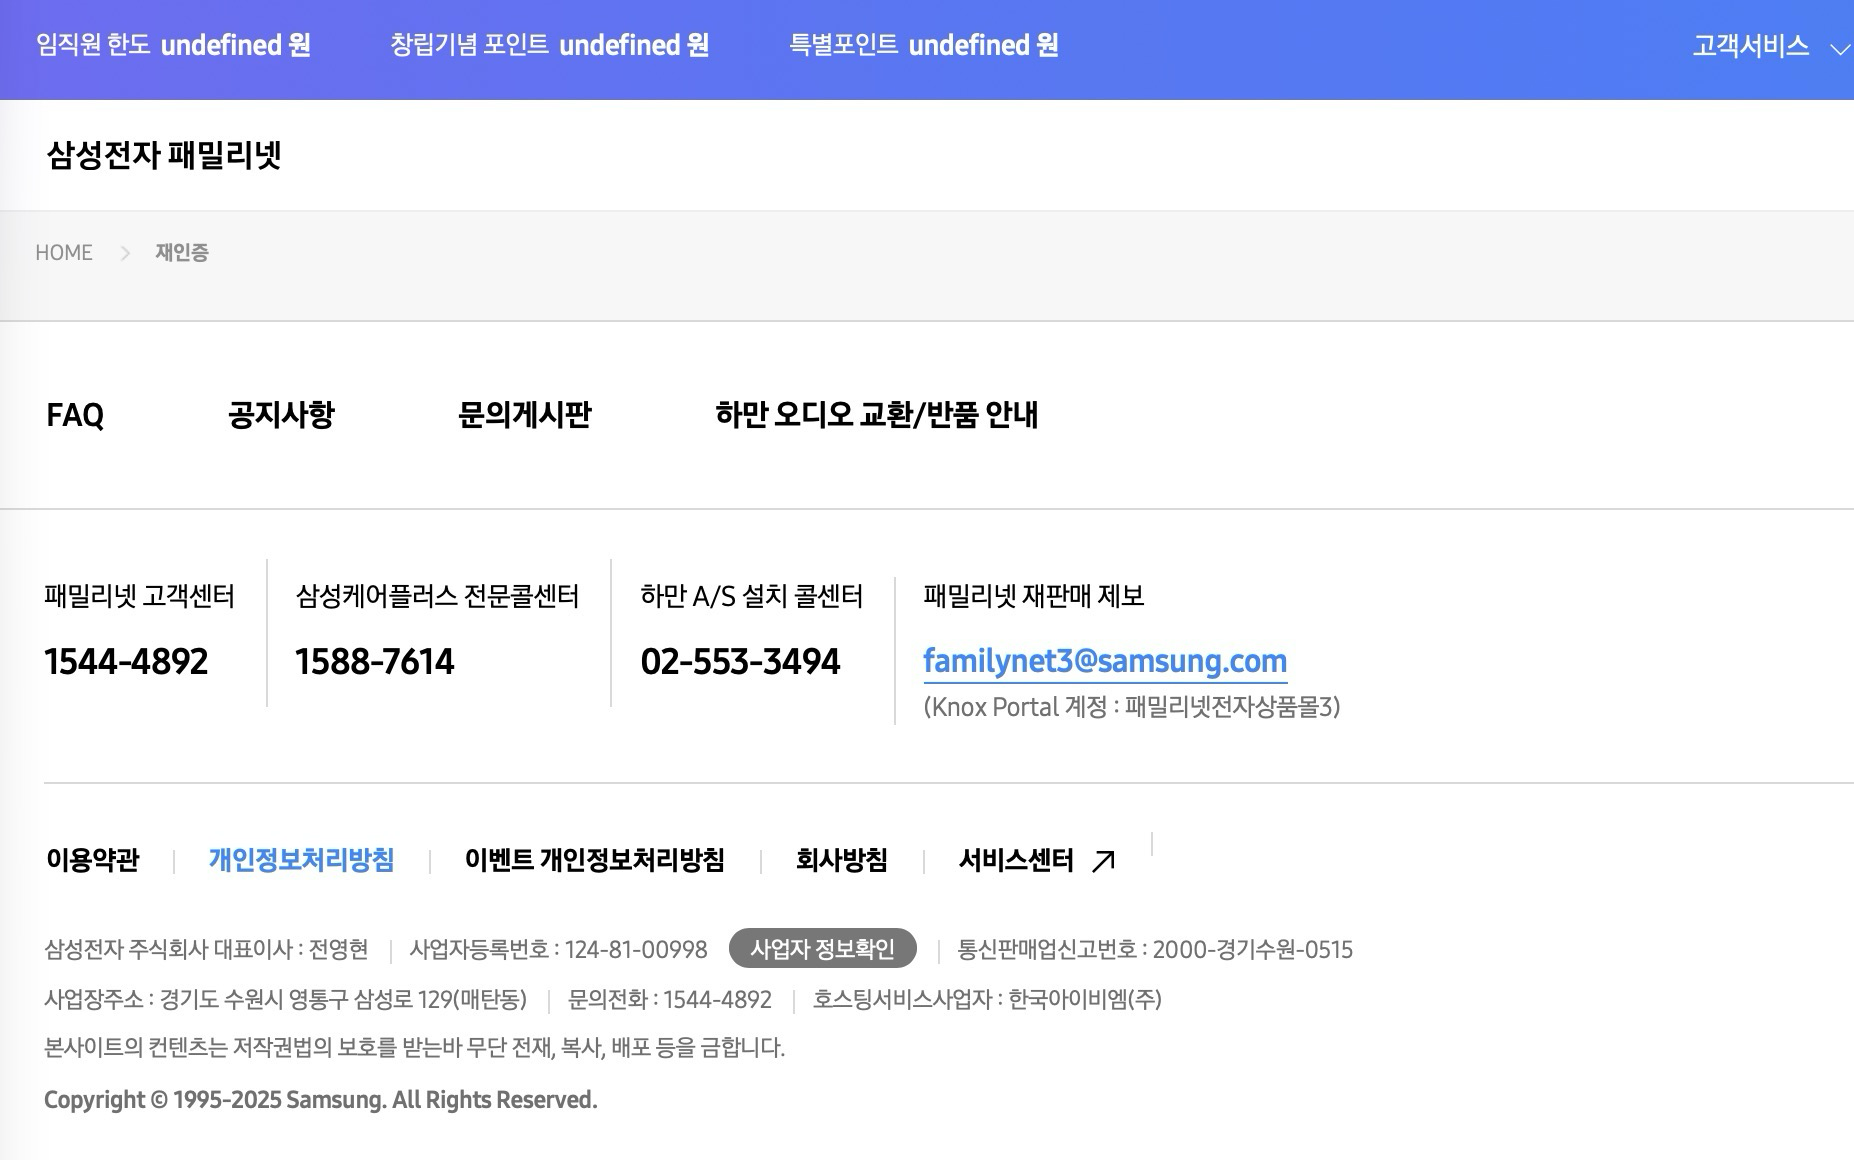Open 하만 오디오 교환/반품 안내
This screenshot has height=1160, width=1854.
pos(877,415)
